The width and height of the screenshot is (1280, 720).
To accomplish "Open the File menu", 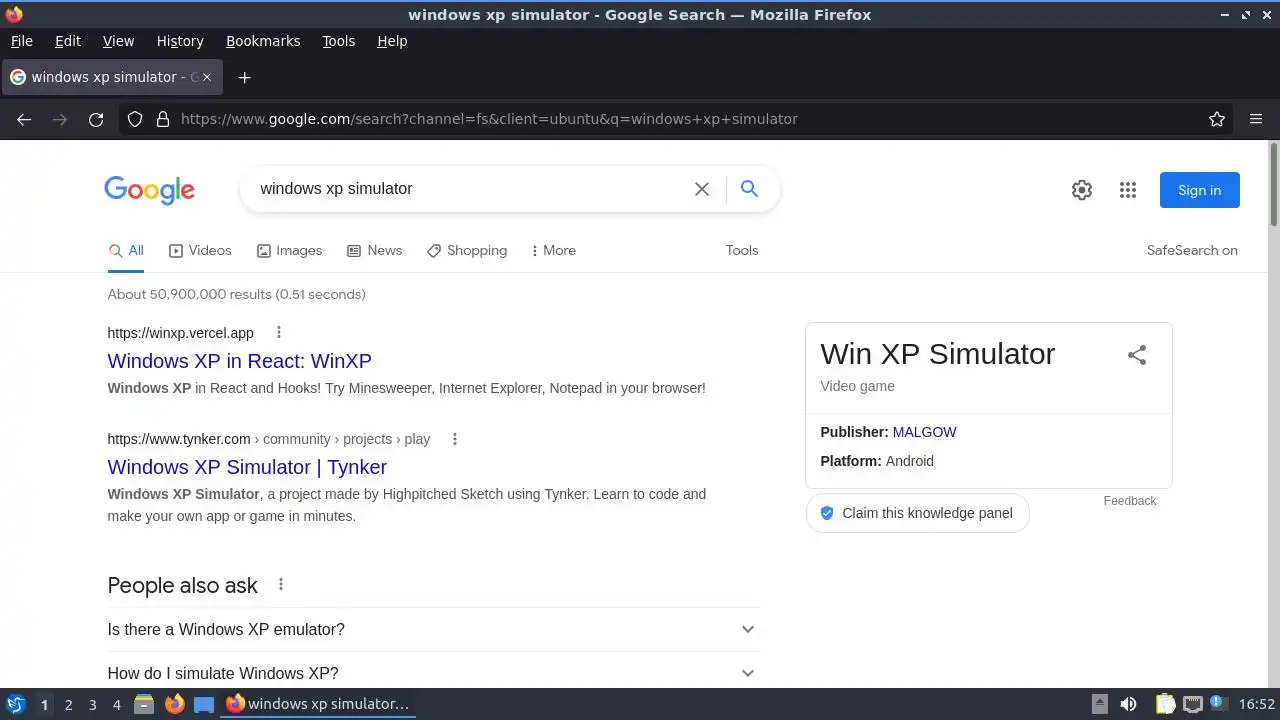I will pyautogui.click(x=21, y=41).
